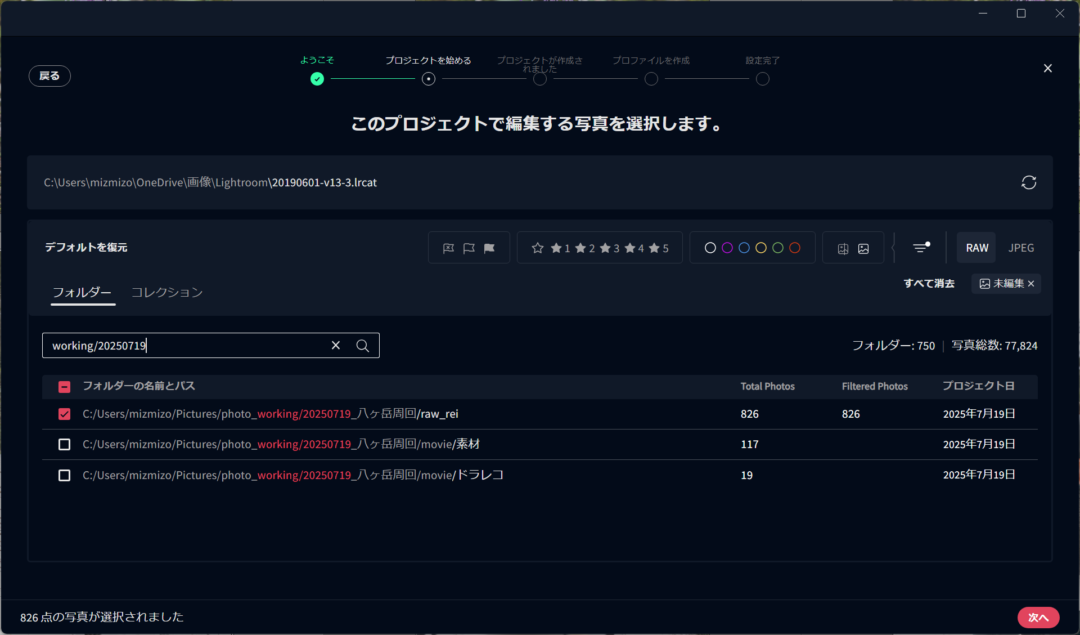Click the 戻る button

tap(50, 76)
